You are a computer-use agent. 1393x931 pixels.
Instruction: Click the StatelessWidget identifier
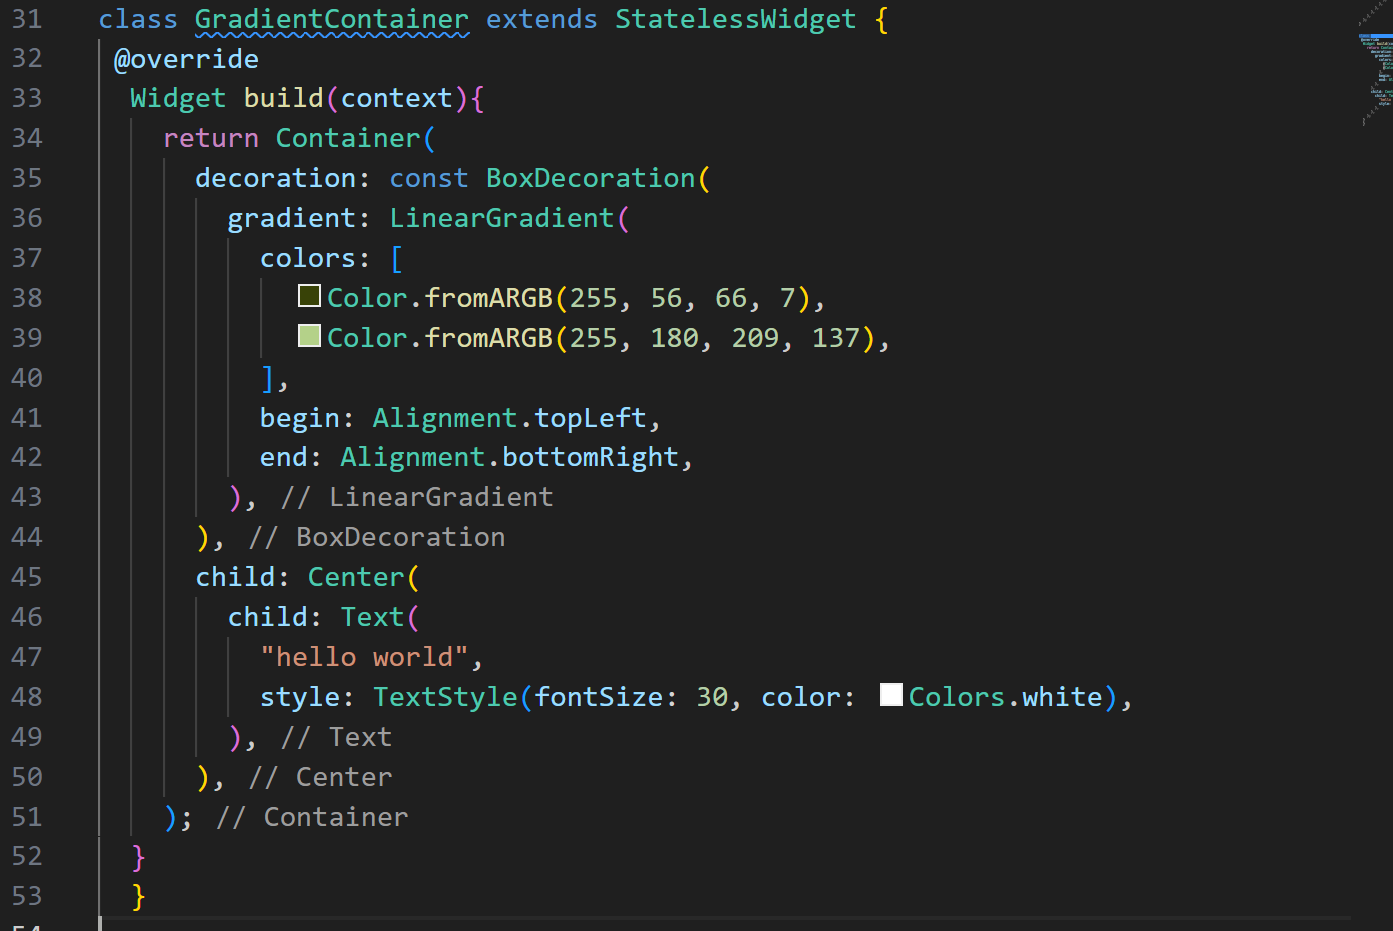[735, 19]
